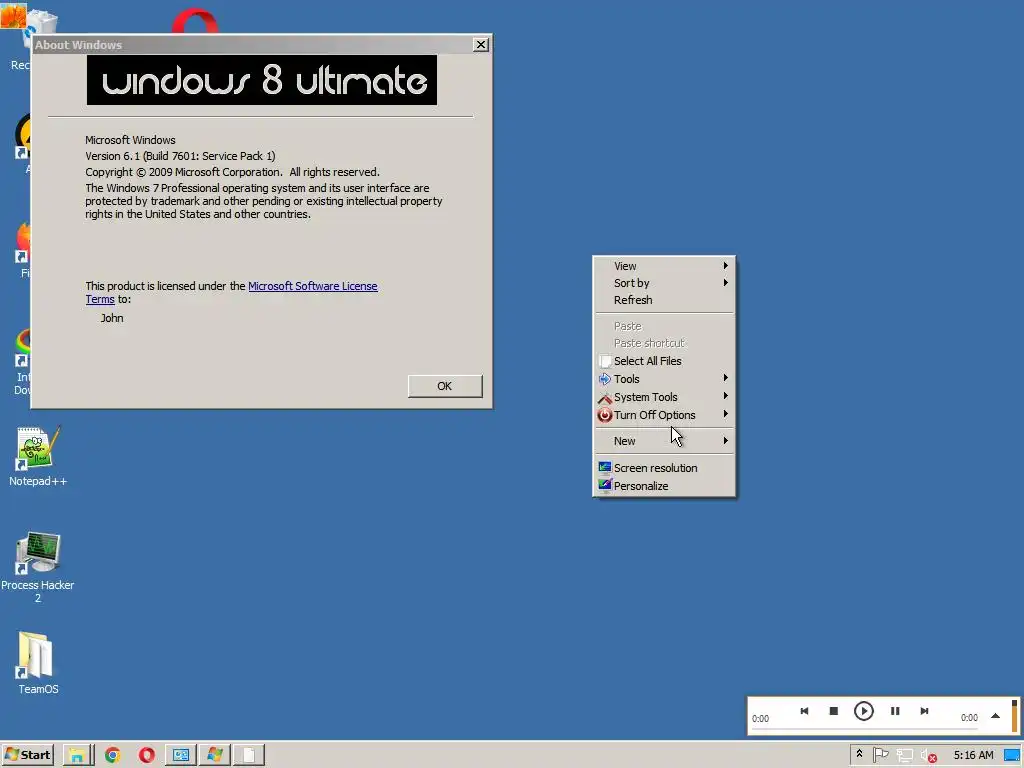
Task: Click the Personalize menu icon
Action: [605, 485]
